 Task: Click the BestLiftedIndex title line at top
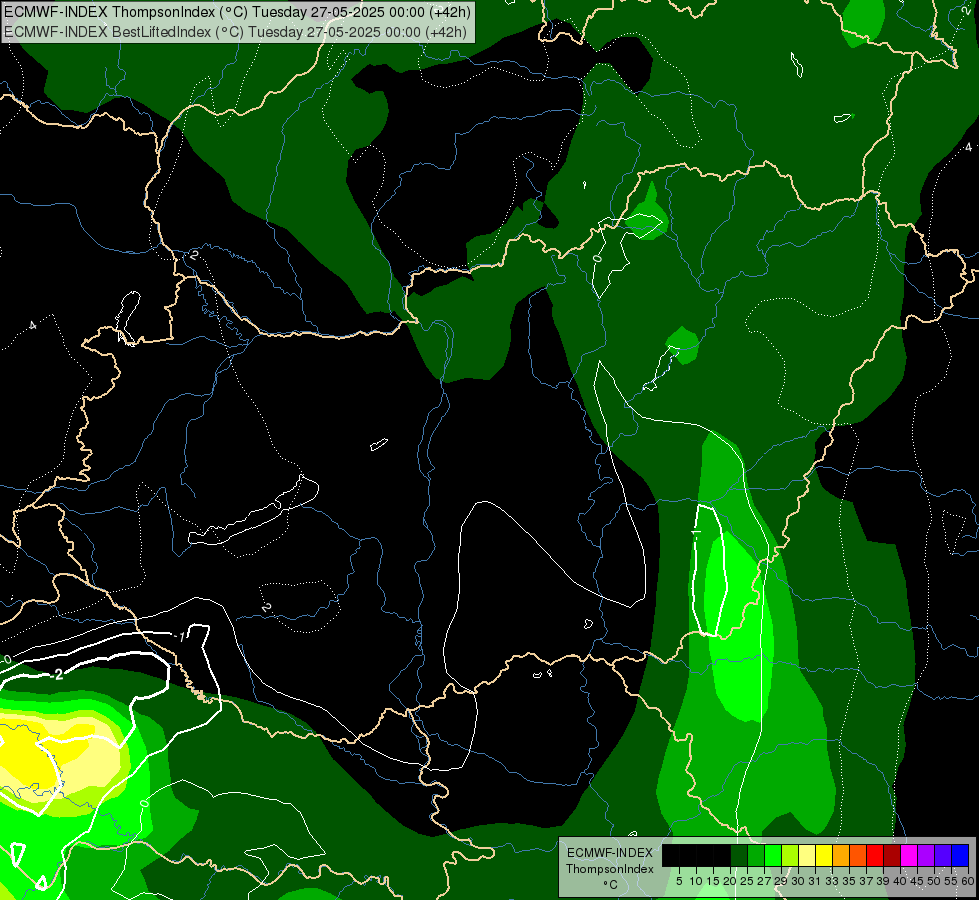235,32
